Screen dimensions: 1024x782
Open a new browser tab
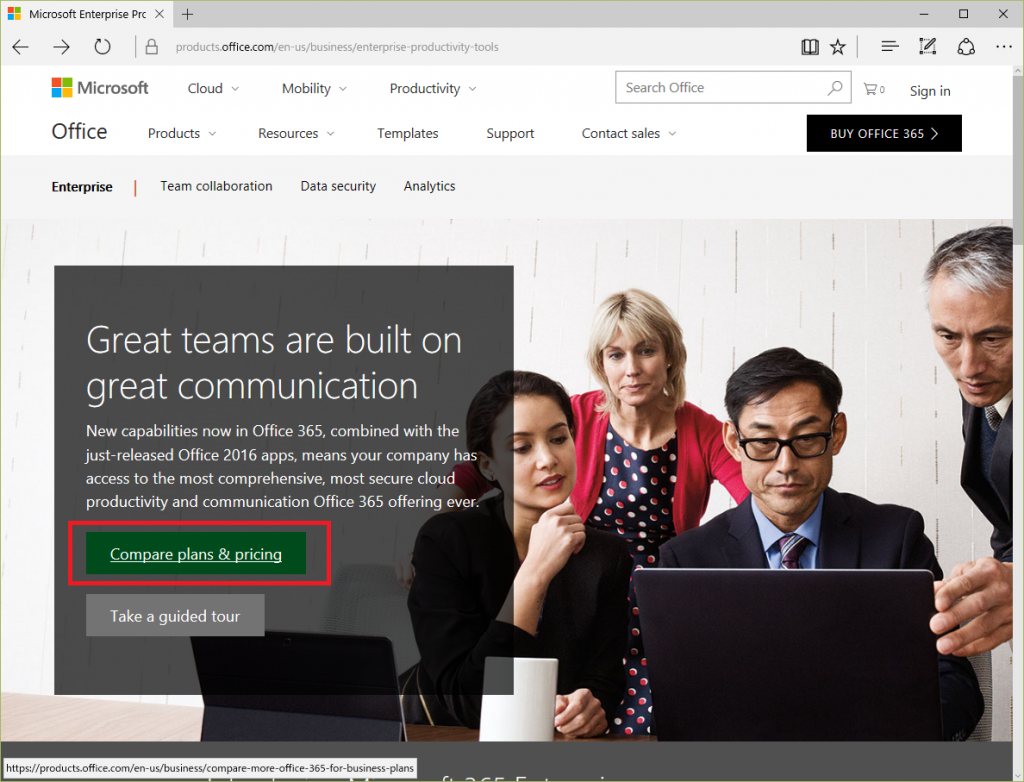(x=187, y=14)
